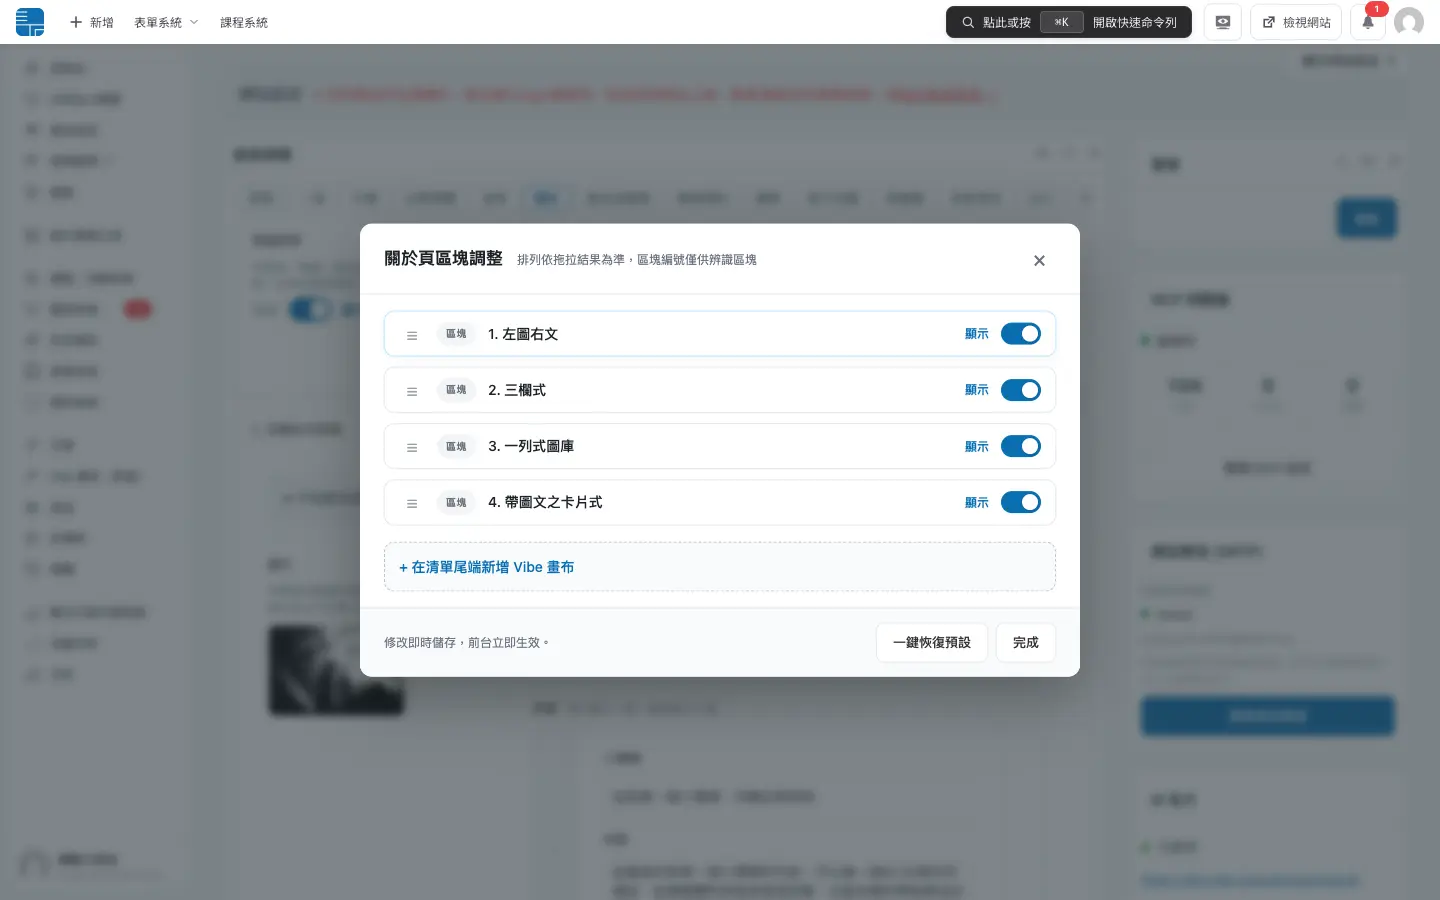Click the ⌘K shortcut key badge
1440x900 pixels.
tap(1061, 22)
